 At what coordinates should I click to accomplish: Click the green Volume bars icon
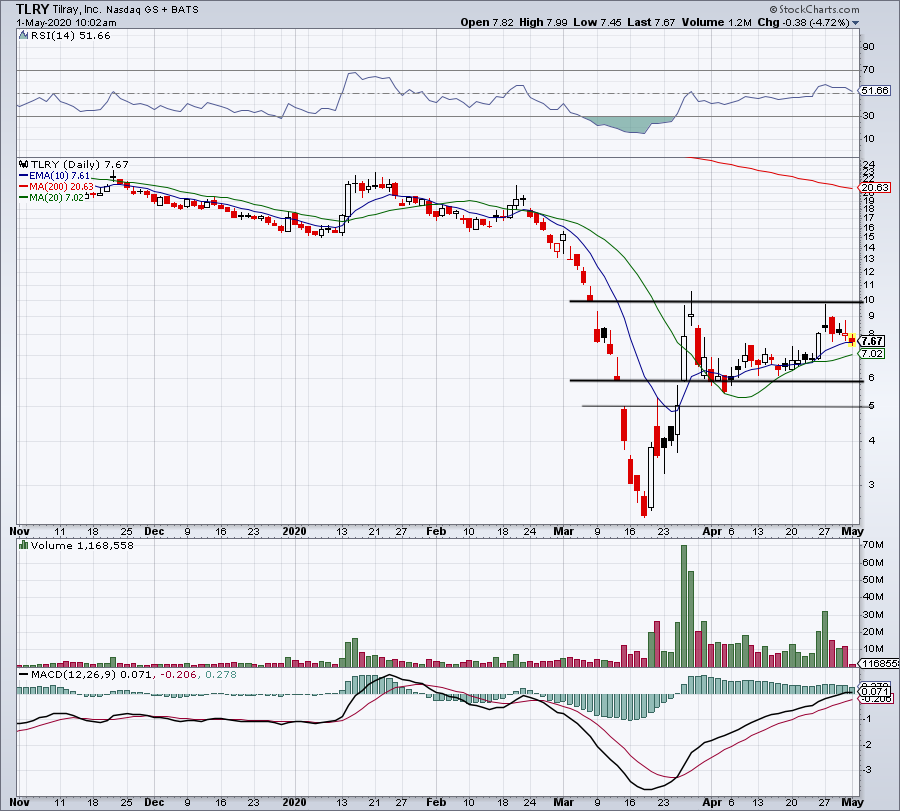click(24, 546)
